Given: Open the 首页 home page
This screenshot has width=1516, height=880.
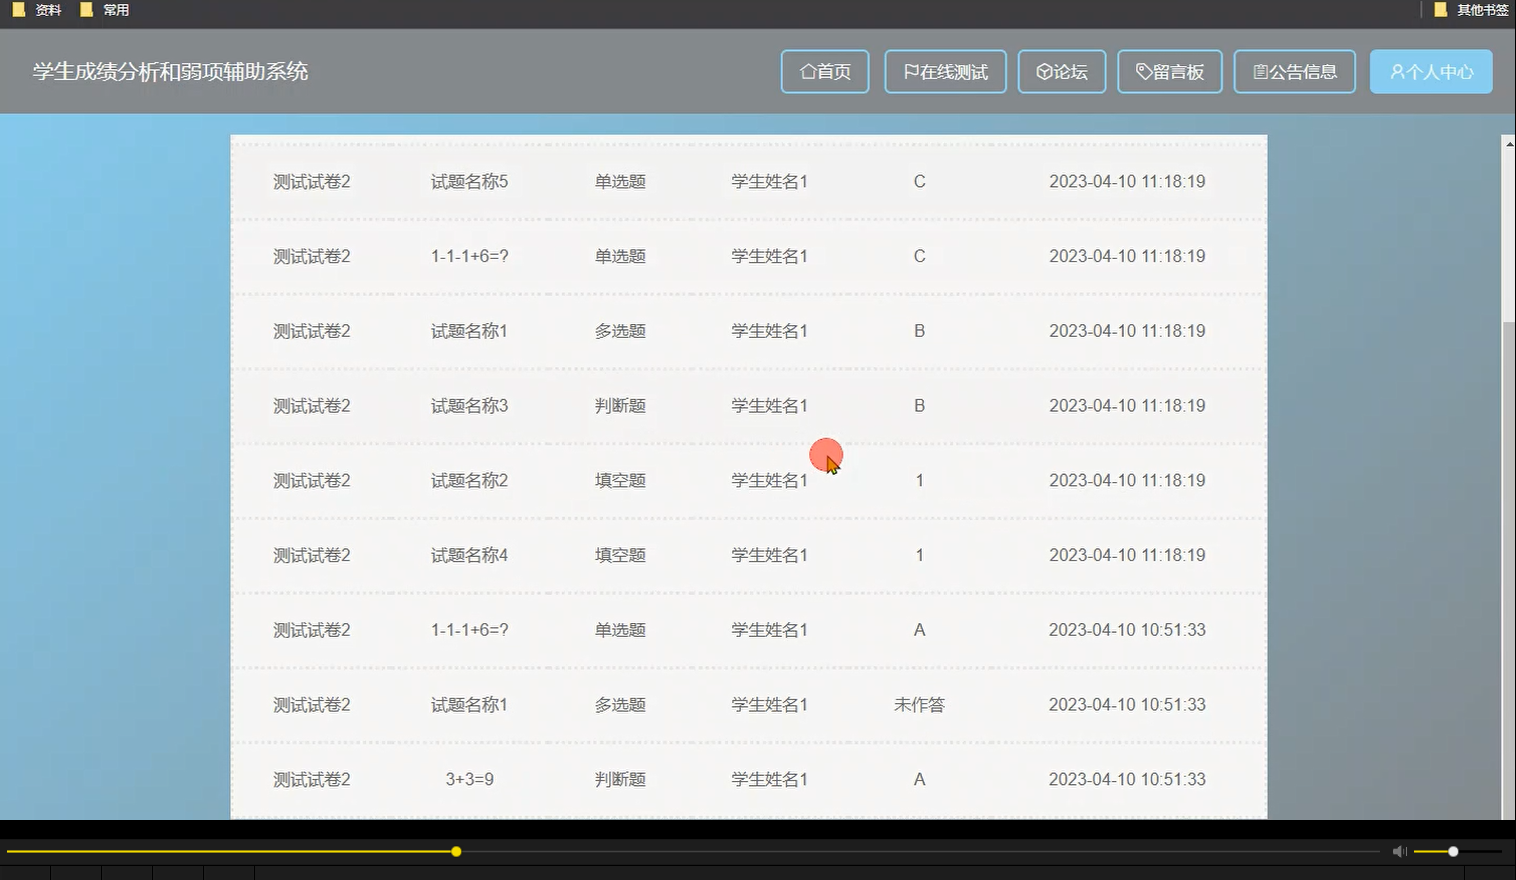Looking at the screenshot, I should tap(825, 72).
